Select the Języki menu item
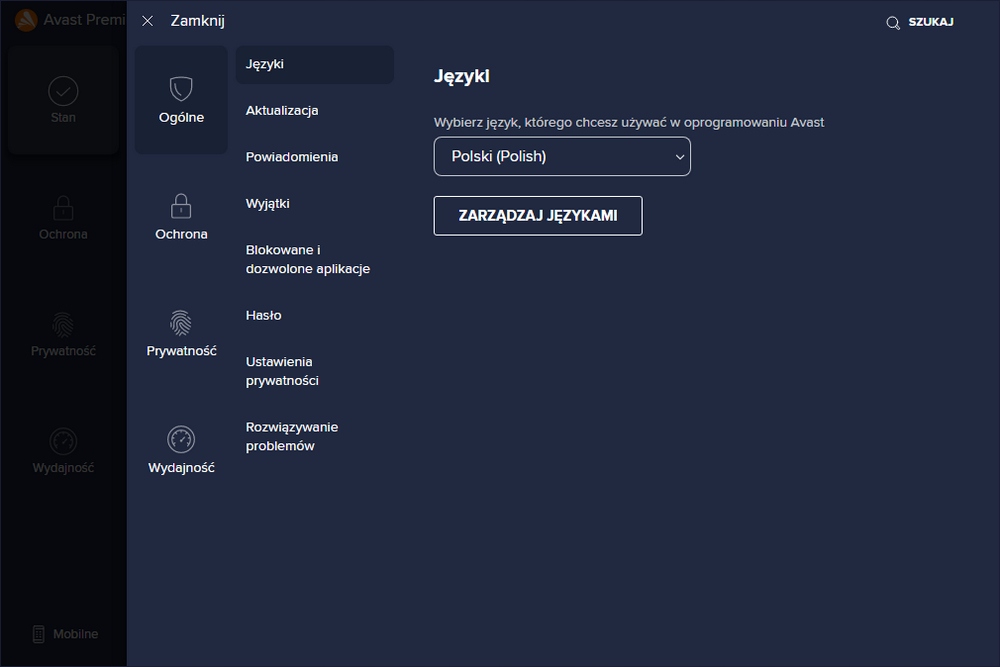 265,64
